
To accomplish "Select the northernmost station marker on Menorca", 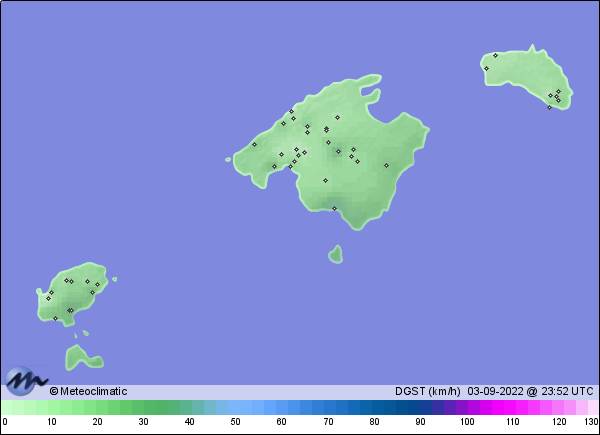I will click(x=495, y=55).
